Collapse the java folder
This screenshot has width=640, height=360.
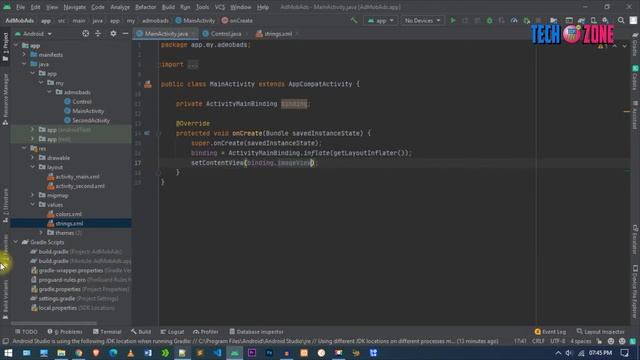click(x=24, y=64)
